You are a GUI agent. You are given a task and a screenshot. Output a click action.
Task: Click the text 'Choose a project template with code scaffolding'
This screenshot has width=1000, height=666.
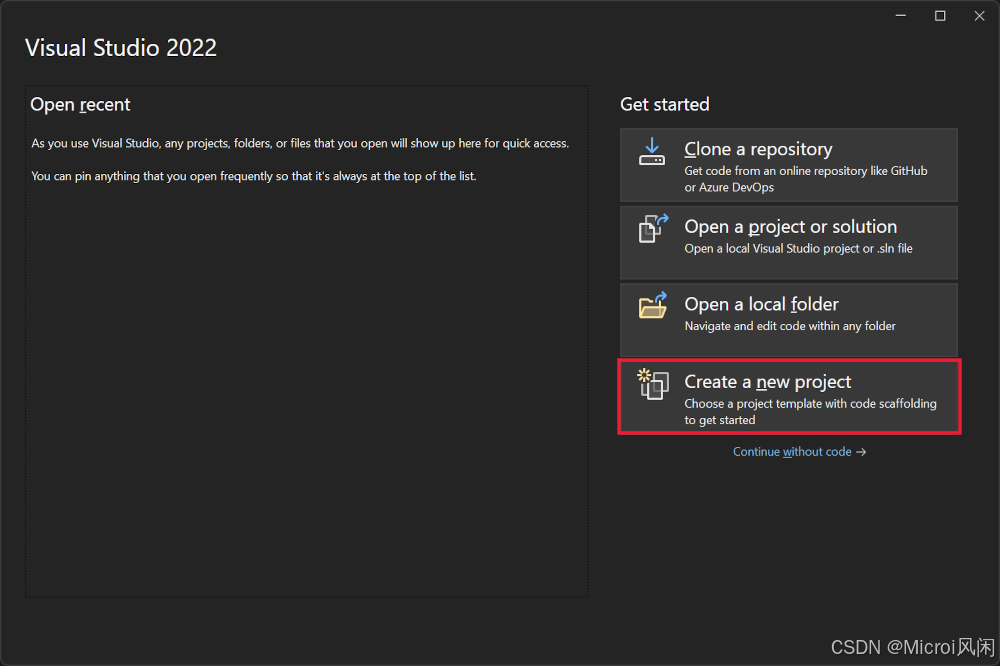tap(810, 404)
